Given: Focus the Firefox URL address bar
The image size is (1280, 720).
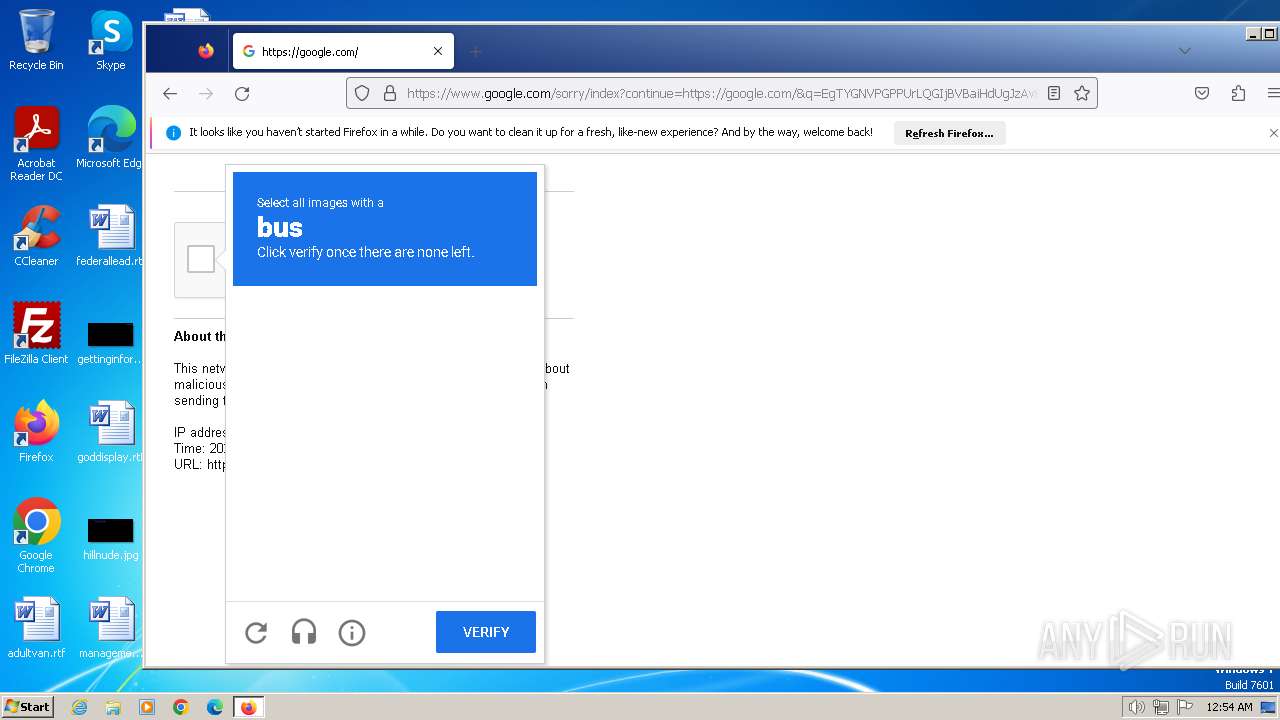Looking at the screenshot, I should tap(722, 93).
